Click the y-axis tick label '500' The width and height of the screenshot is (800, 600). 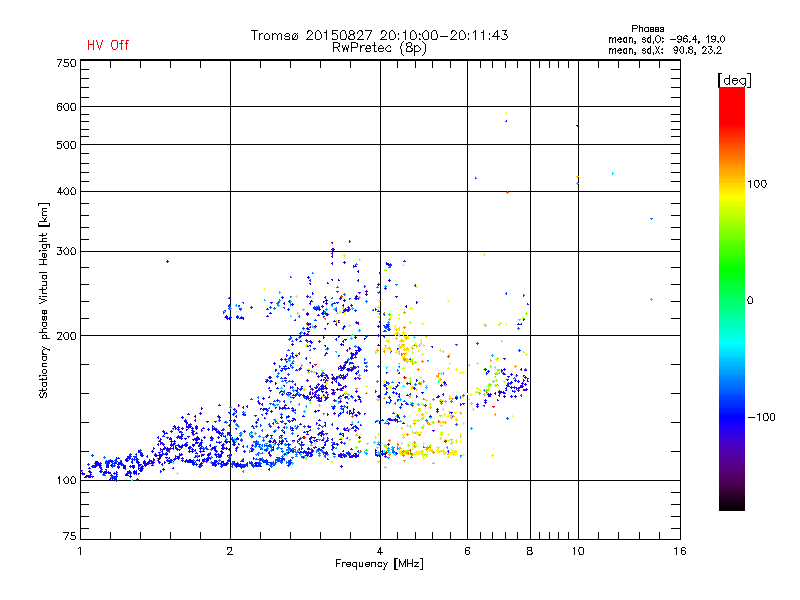pyautogui.click(x=66, y=145)
